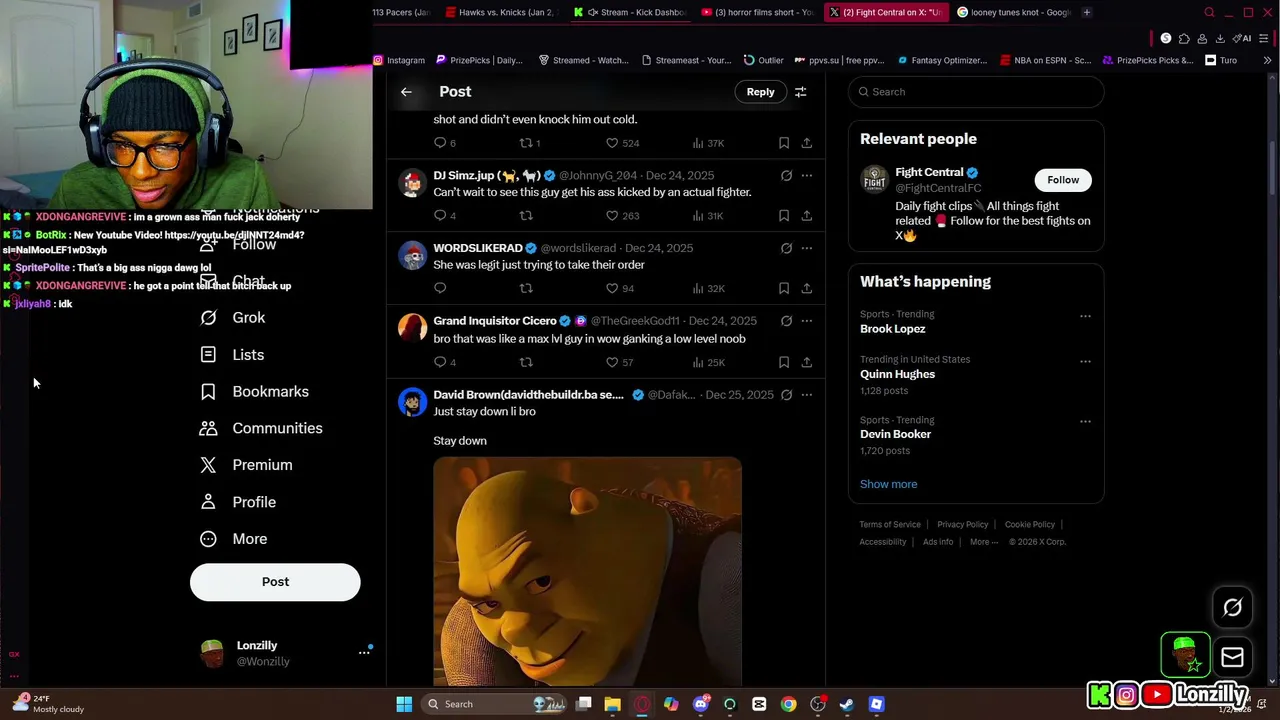The width and height of the screenshot is (1280, 720).
Task: Open the floating Messages envelope button
Action: click(1232, 657)
